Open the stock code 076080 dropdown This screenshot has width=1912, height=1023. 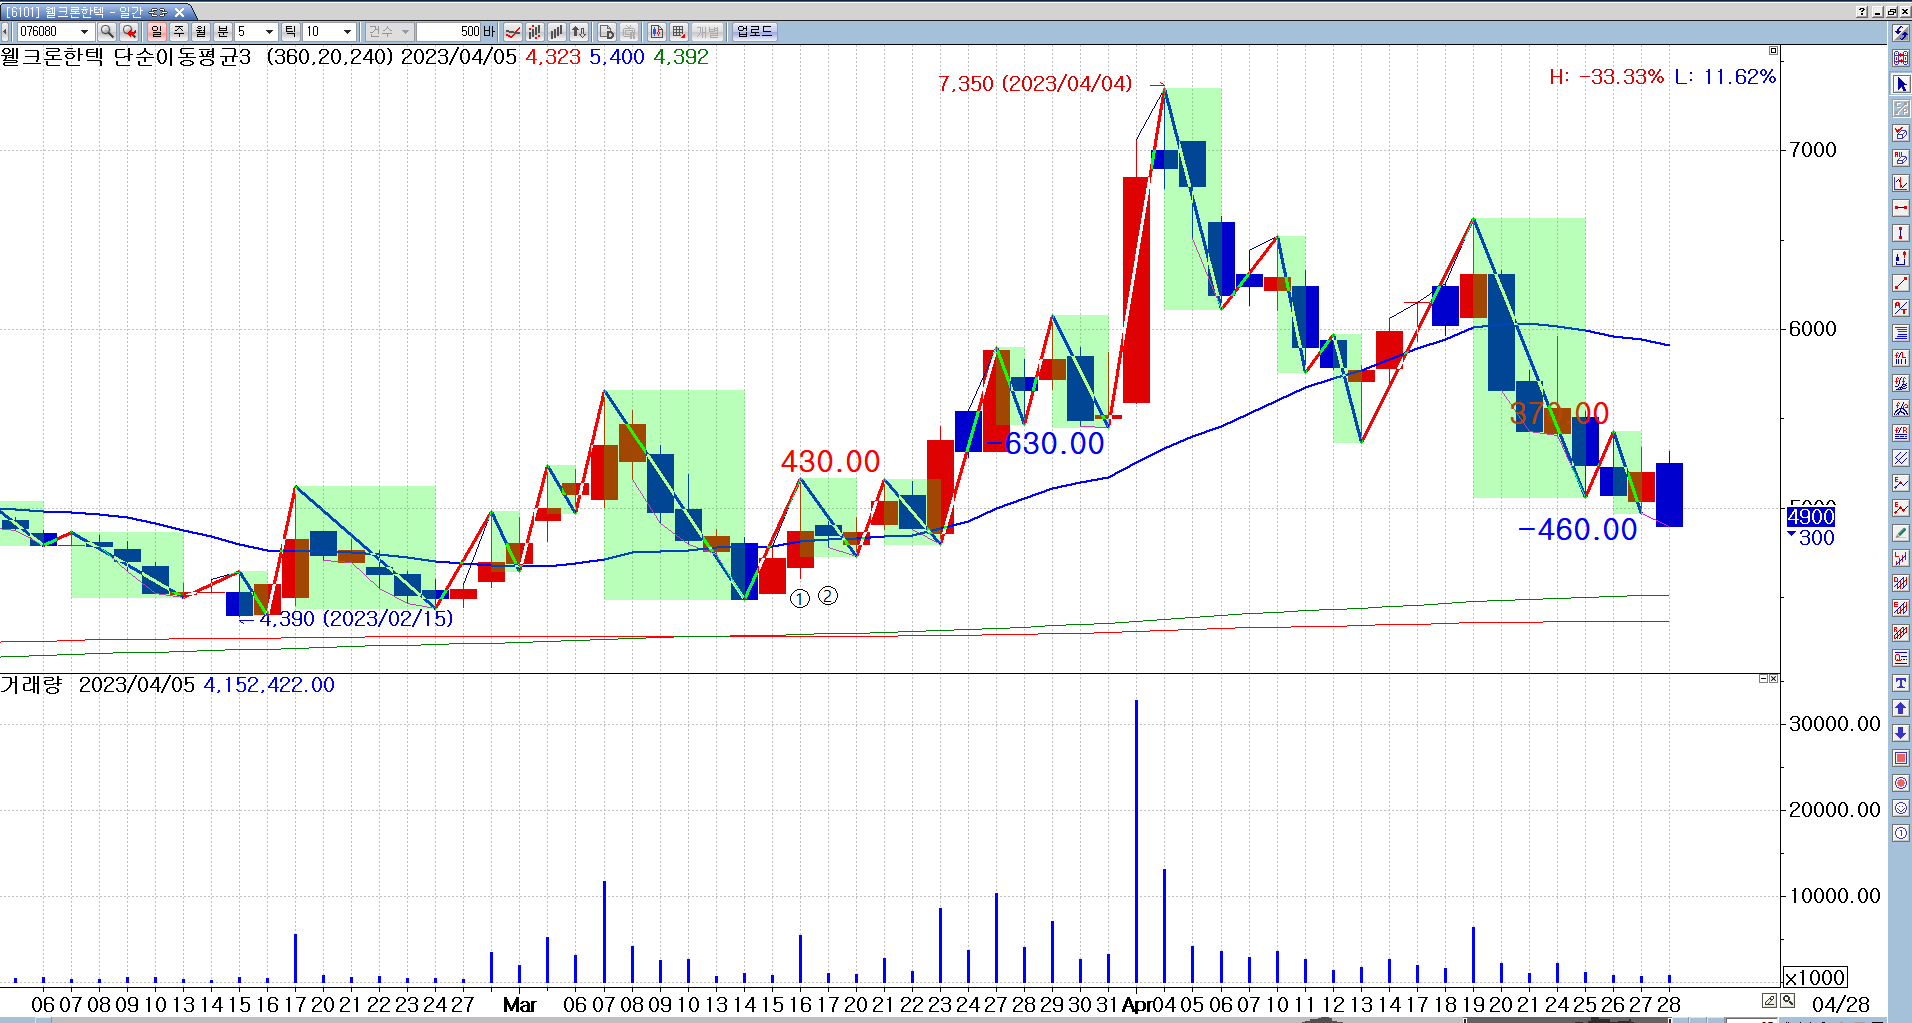pyautogui.click(x=84, y=32)
